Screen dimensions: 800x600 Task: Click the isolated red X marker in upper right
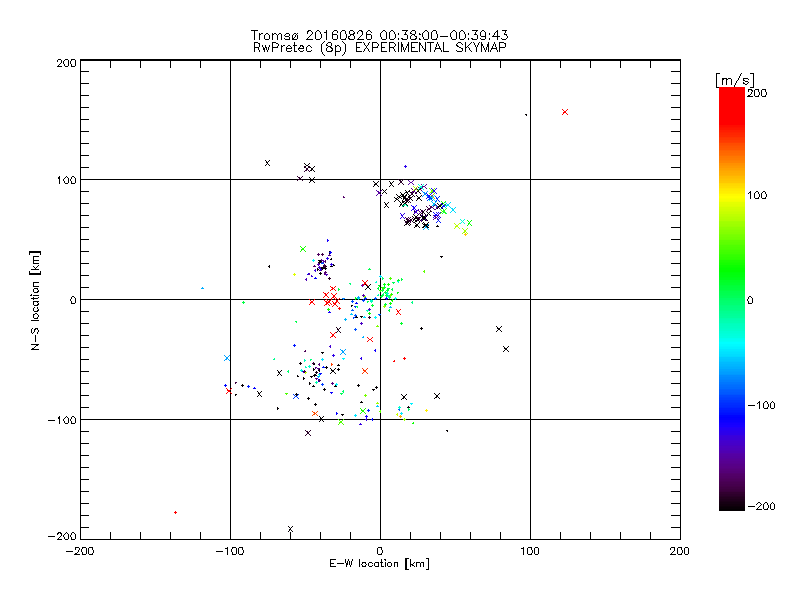pos(565,112)
